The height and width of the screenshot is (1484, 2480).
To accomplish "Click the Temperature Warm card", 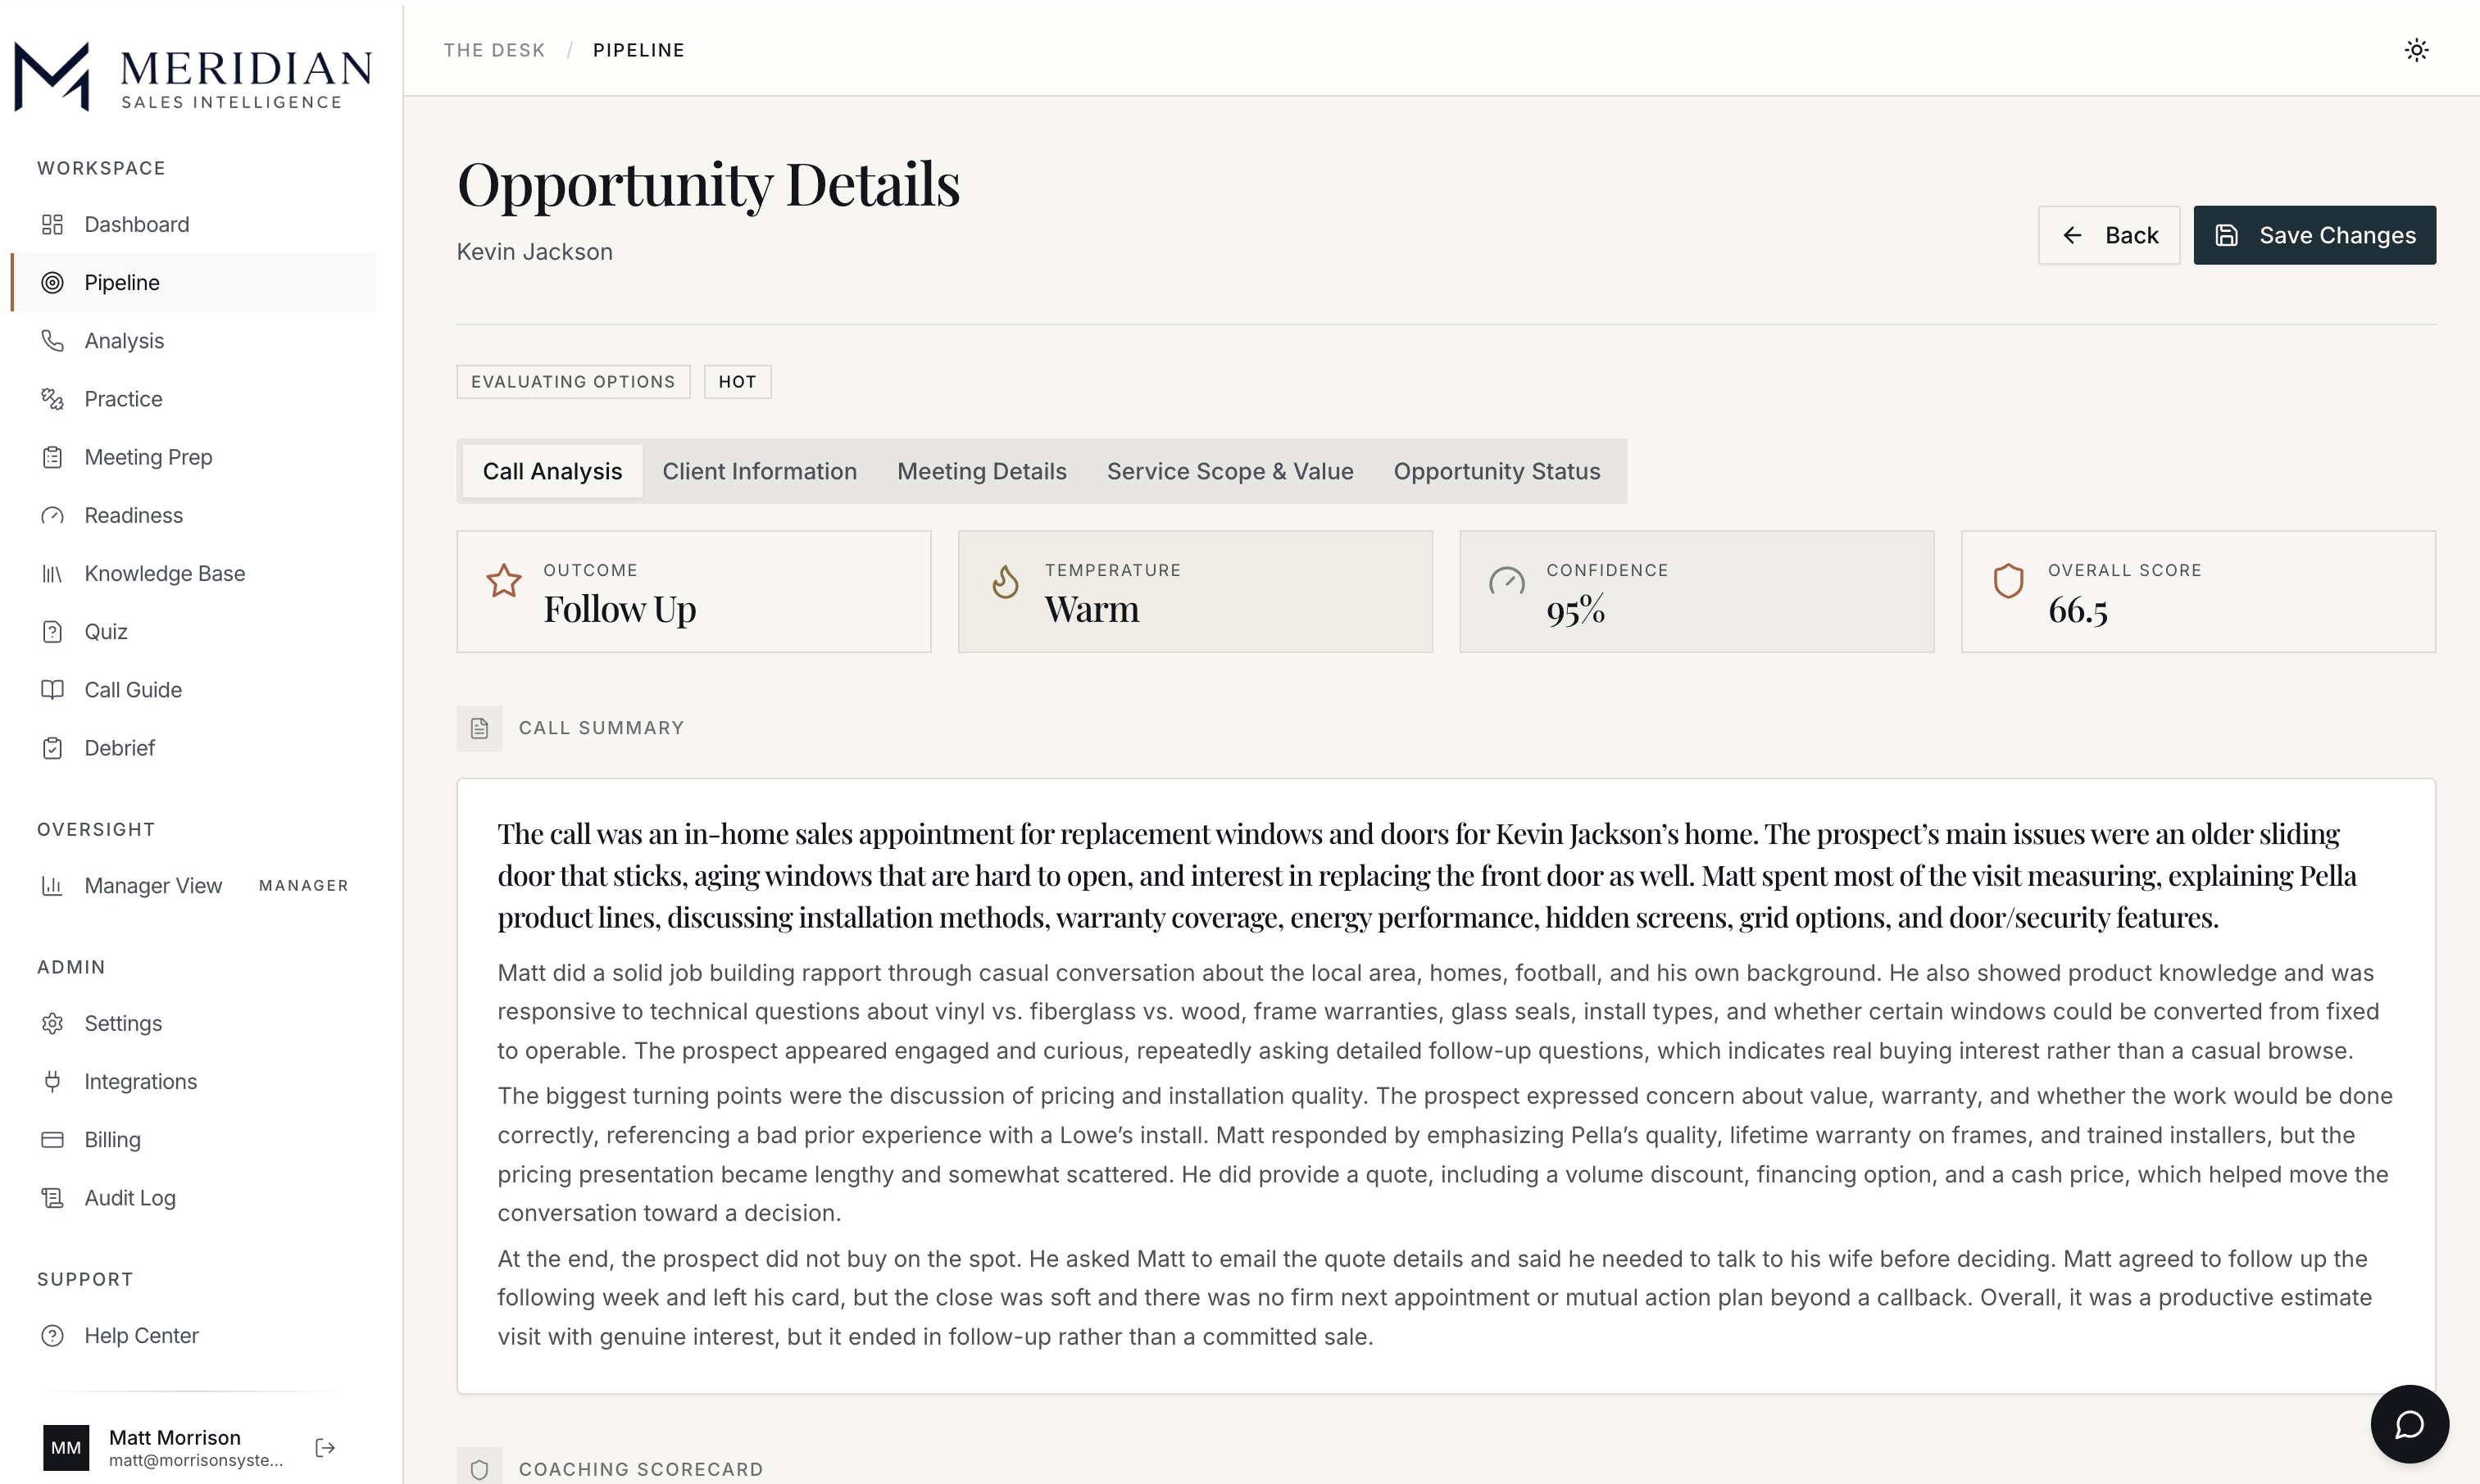I will (1195, 592).
